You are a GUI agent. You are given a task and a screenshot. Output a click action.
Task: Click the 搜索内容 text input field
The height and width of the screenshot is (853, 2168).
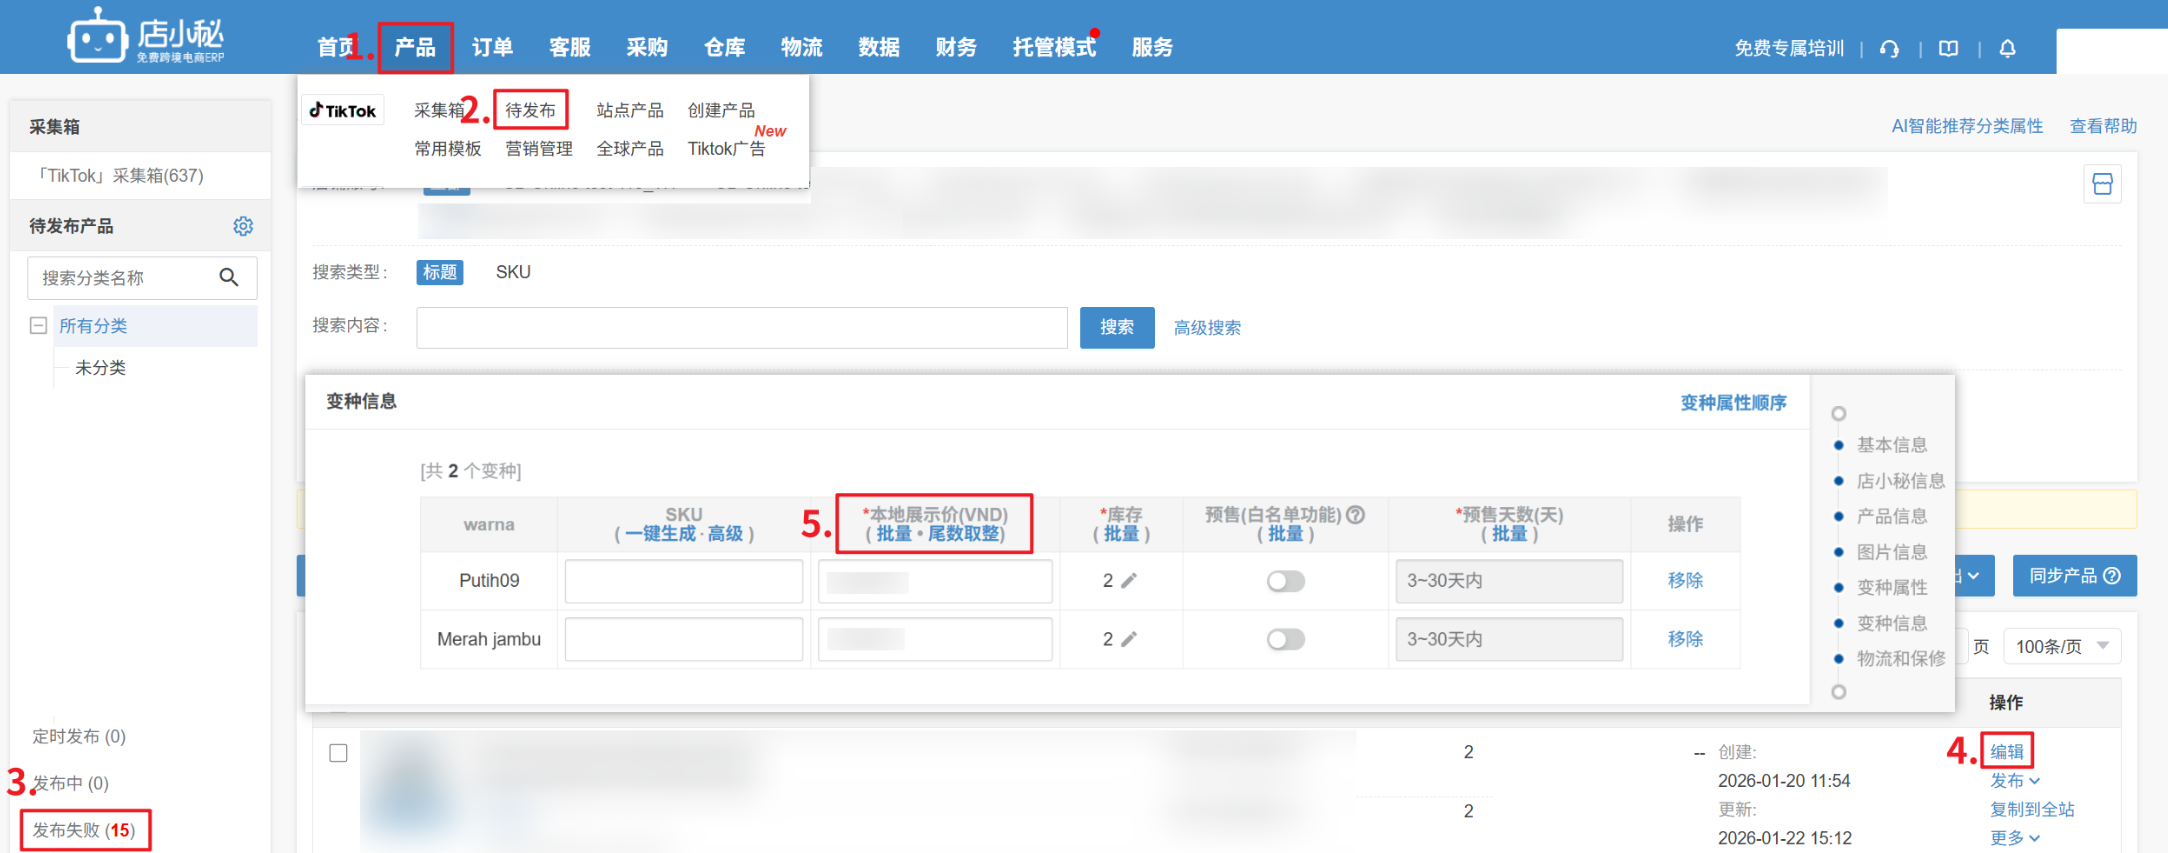pyautogui.click(x=741, y=327)
